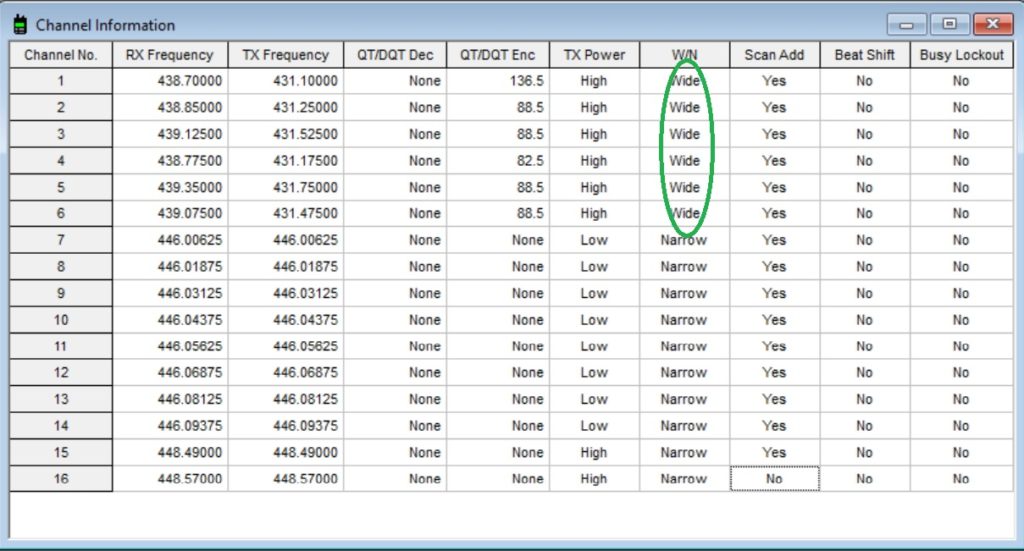Click the TX Power column header
The height and width of the screenshot is (551, 1024).
click(594, 55)
